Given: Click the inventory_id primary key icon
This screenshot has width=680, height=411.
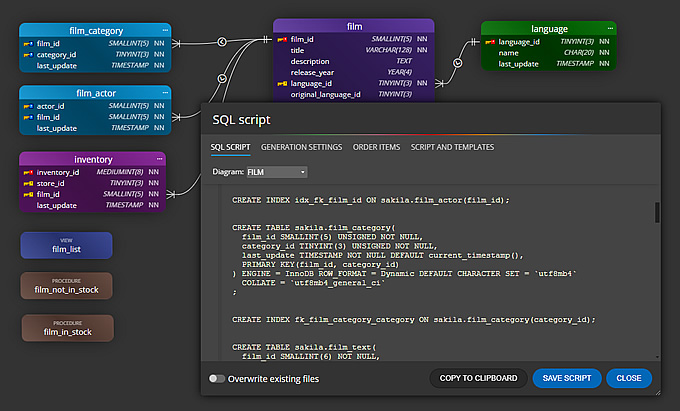Looking at the screenshot, I should (x=28, y=172).
